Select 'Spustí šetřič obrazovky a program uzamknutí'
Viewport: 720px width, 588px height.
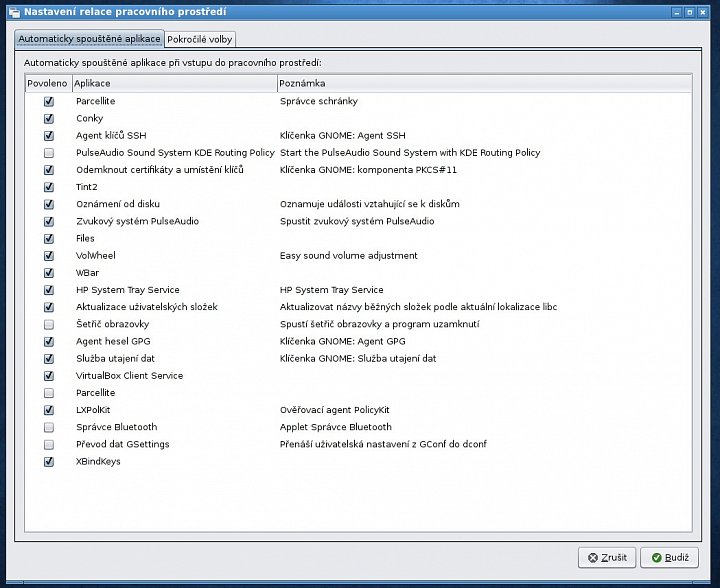point(380,324)
